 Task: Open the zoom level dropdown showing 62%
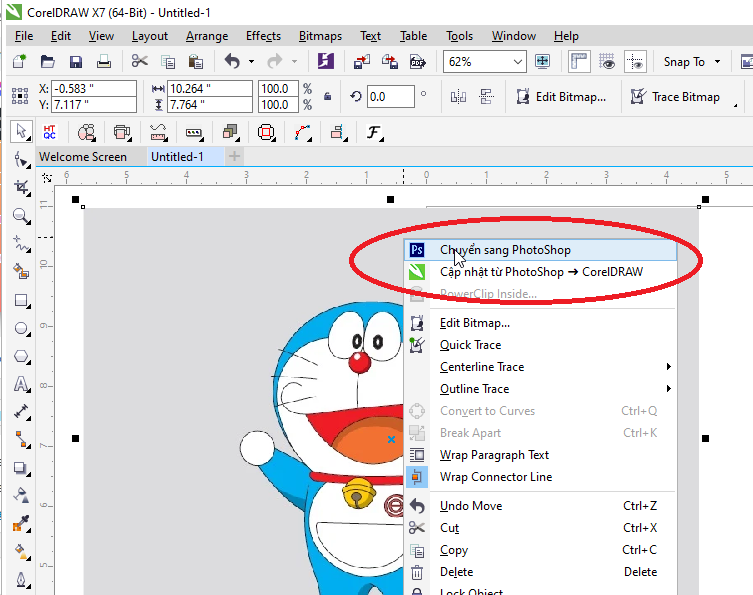[518, 62]
